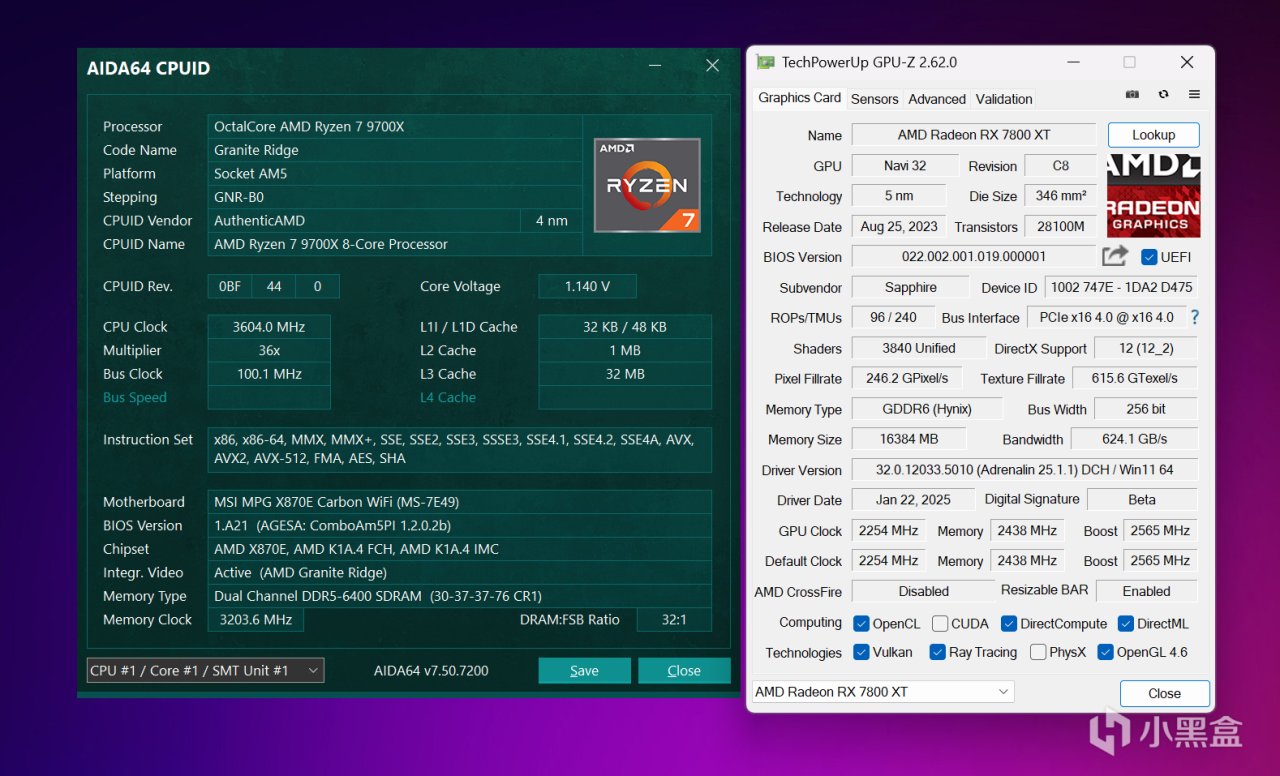Click the AIDA64 v7.50.7200 version text
The width and height of the screenshot is (1280, 776).
[x=431, y=671]
